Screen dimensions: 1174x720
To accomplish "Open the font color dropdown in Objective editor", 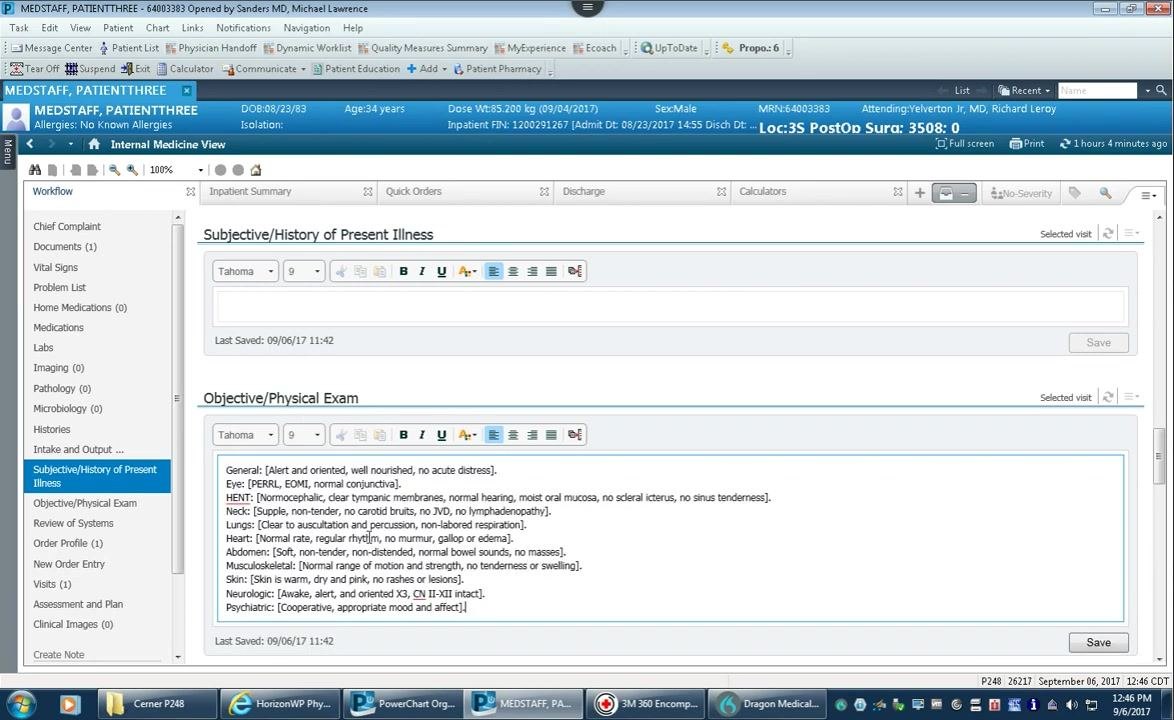I will [474, 435].
